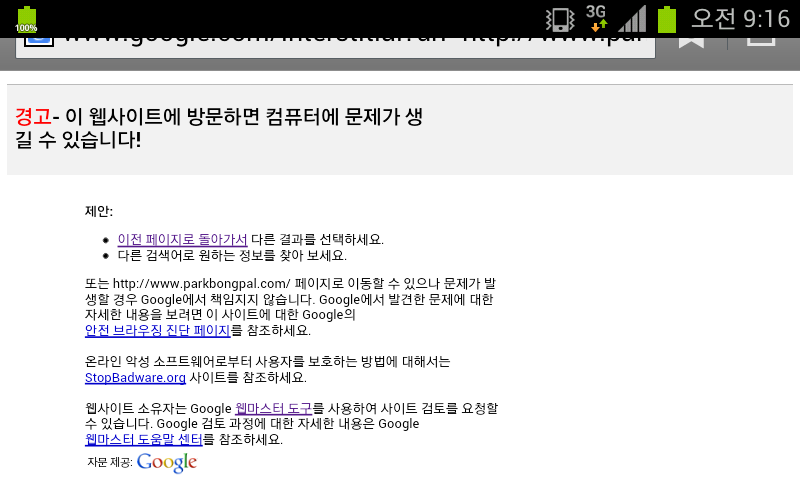The image size is (800, 480).
Task: Tap the vibrate mode icon in status bar
Action: pyautogui.click(x=560, y=20)
